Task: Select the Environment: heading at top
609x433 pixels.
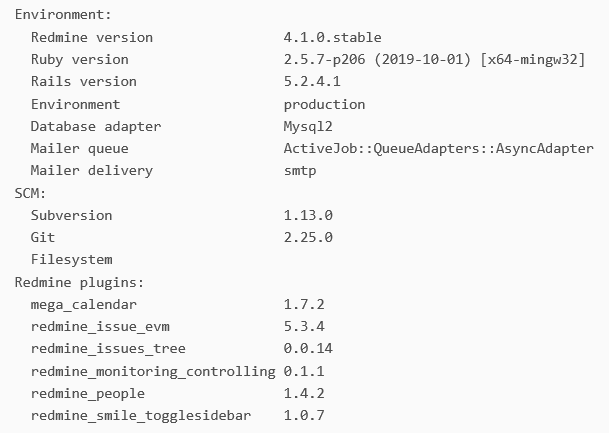Action: (63, 15)
